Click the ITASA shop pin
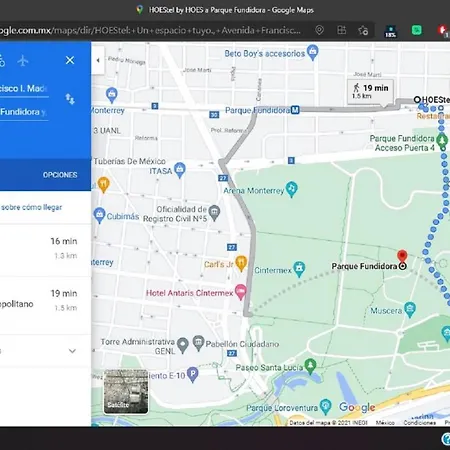This screenshot has height=450, width=450. pos(180,170)
